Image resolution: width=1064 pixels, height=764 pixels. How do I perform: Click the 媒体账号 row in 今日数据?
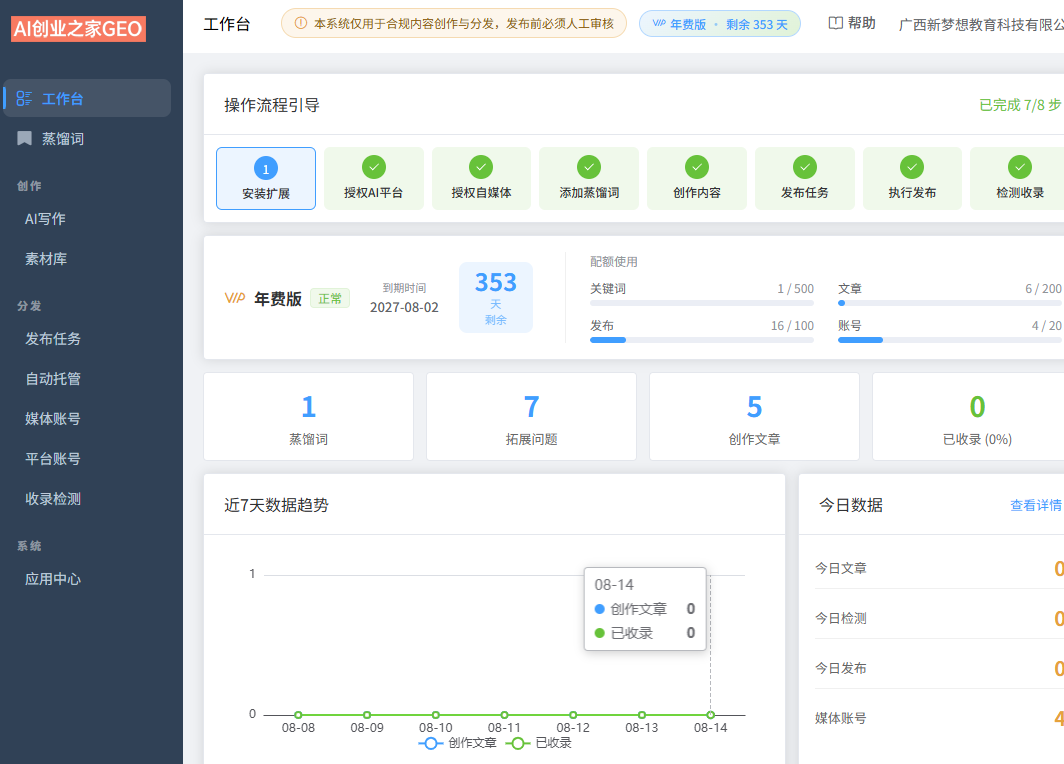pos(939,718)
